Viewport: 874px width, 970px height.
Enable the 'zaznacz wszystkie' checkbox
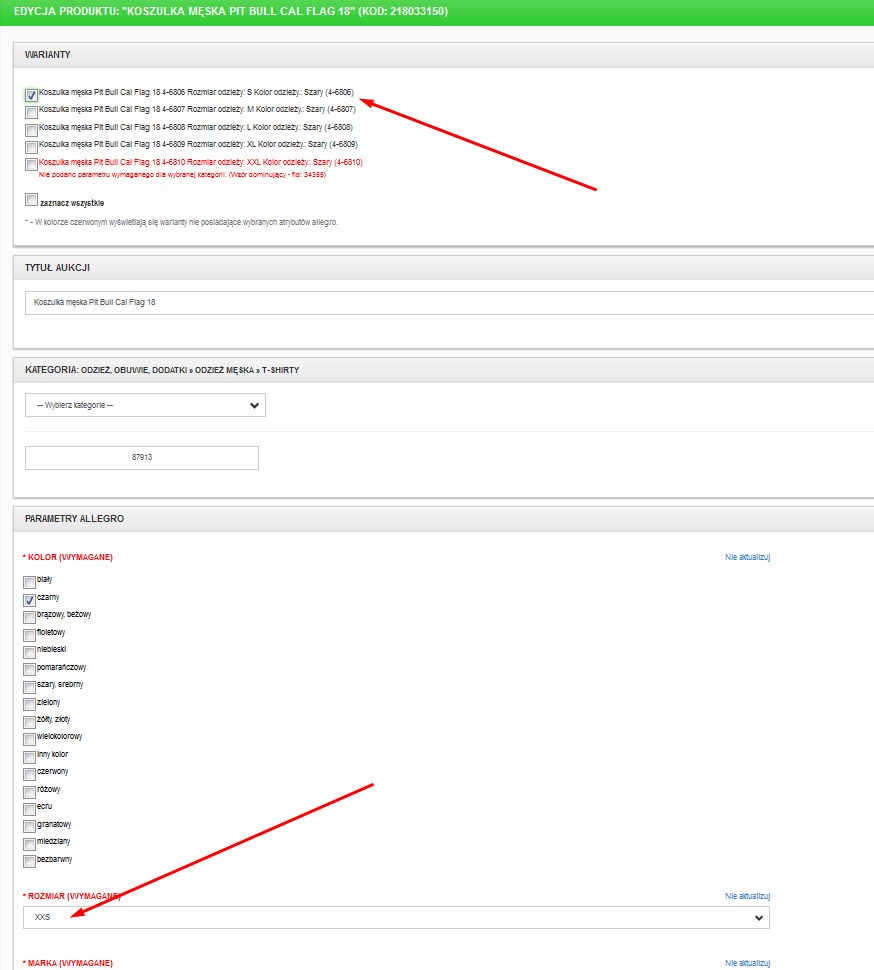pos(32,200)
